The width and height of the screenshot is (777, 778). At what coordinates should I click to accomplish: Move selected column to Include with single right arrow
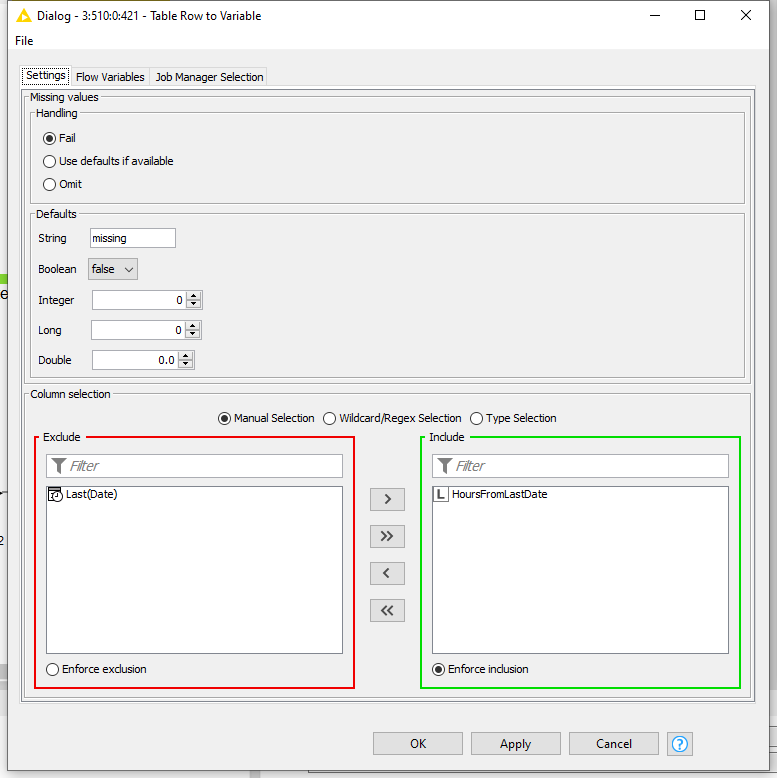387,498
